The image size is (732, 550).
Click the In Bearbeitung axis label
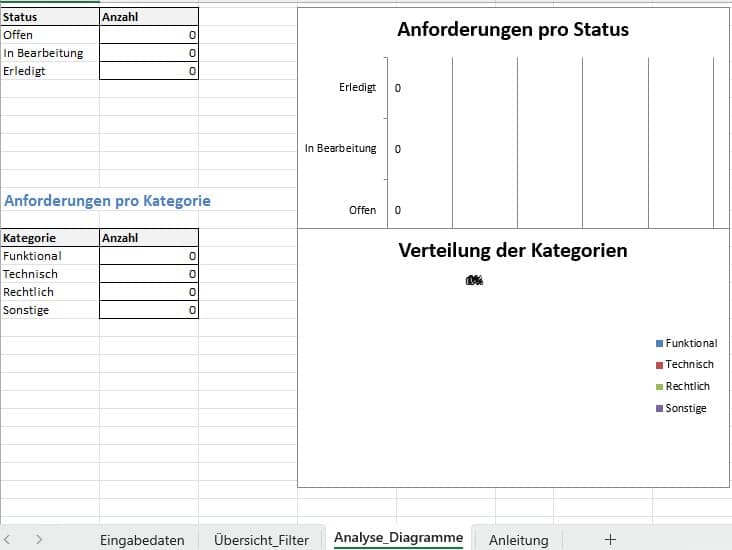point(340,148)
